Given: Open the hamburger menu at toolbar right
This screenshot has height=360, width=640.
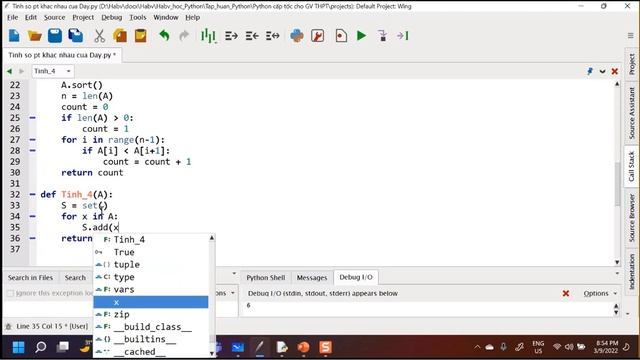Looking at the screenshot, I should tap(631, 36).
